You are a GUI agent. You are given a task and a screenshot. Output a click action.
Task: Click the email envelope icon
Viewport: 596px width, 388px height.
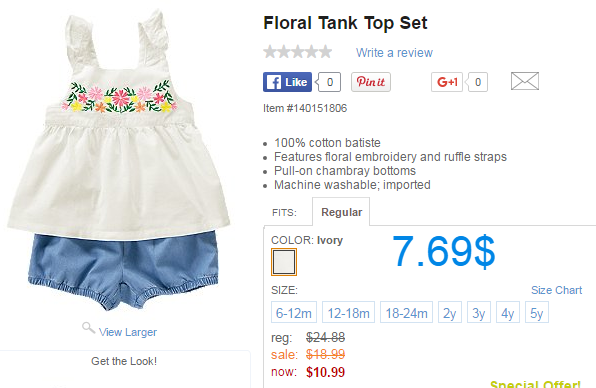tap(525, 81)
